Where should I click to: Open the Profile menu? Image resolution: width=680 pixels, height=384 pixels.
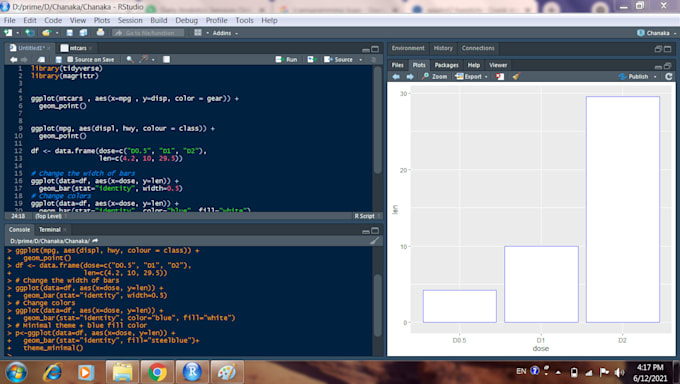(216, 20)
